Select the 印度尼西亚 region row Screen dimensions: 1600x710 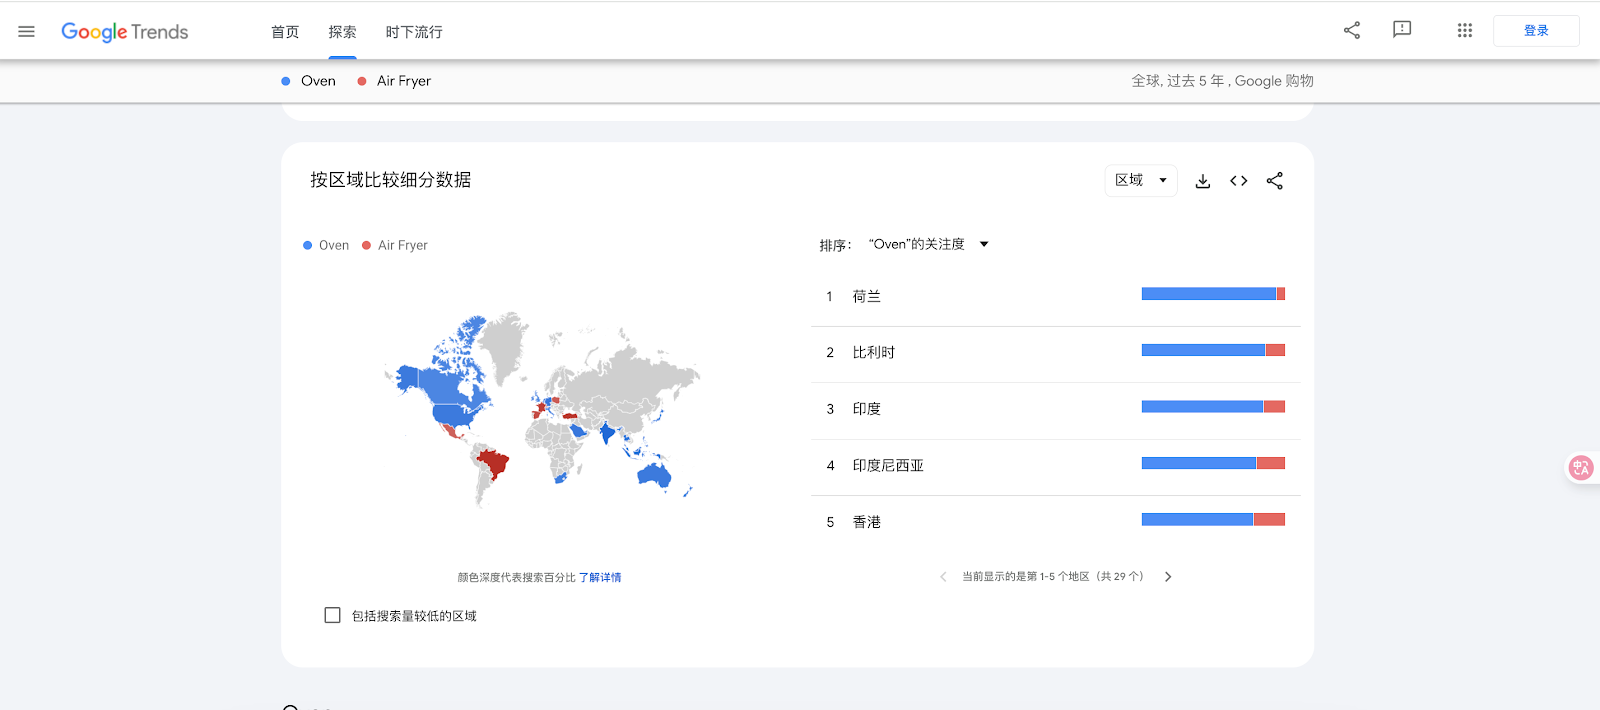point(1056,466)
